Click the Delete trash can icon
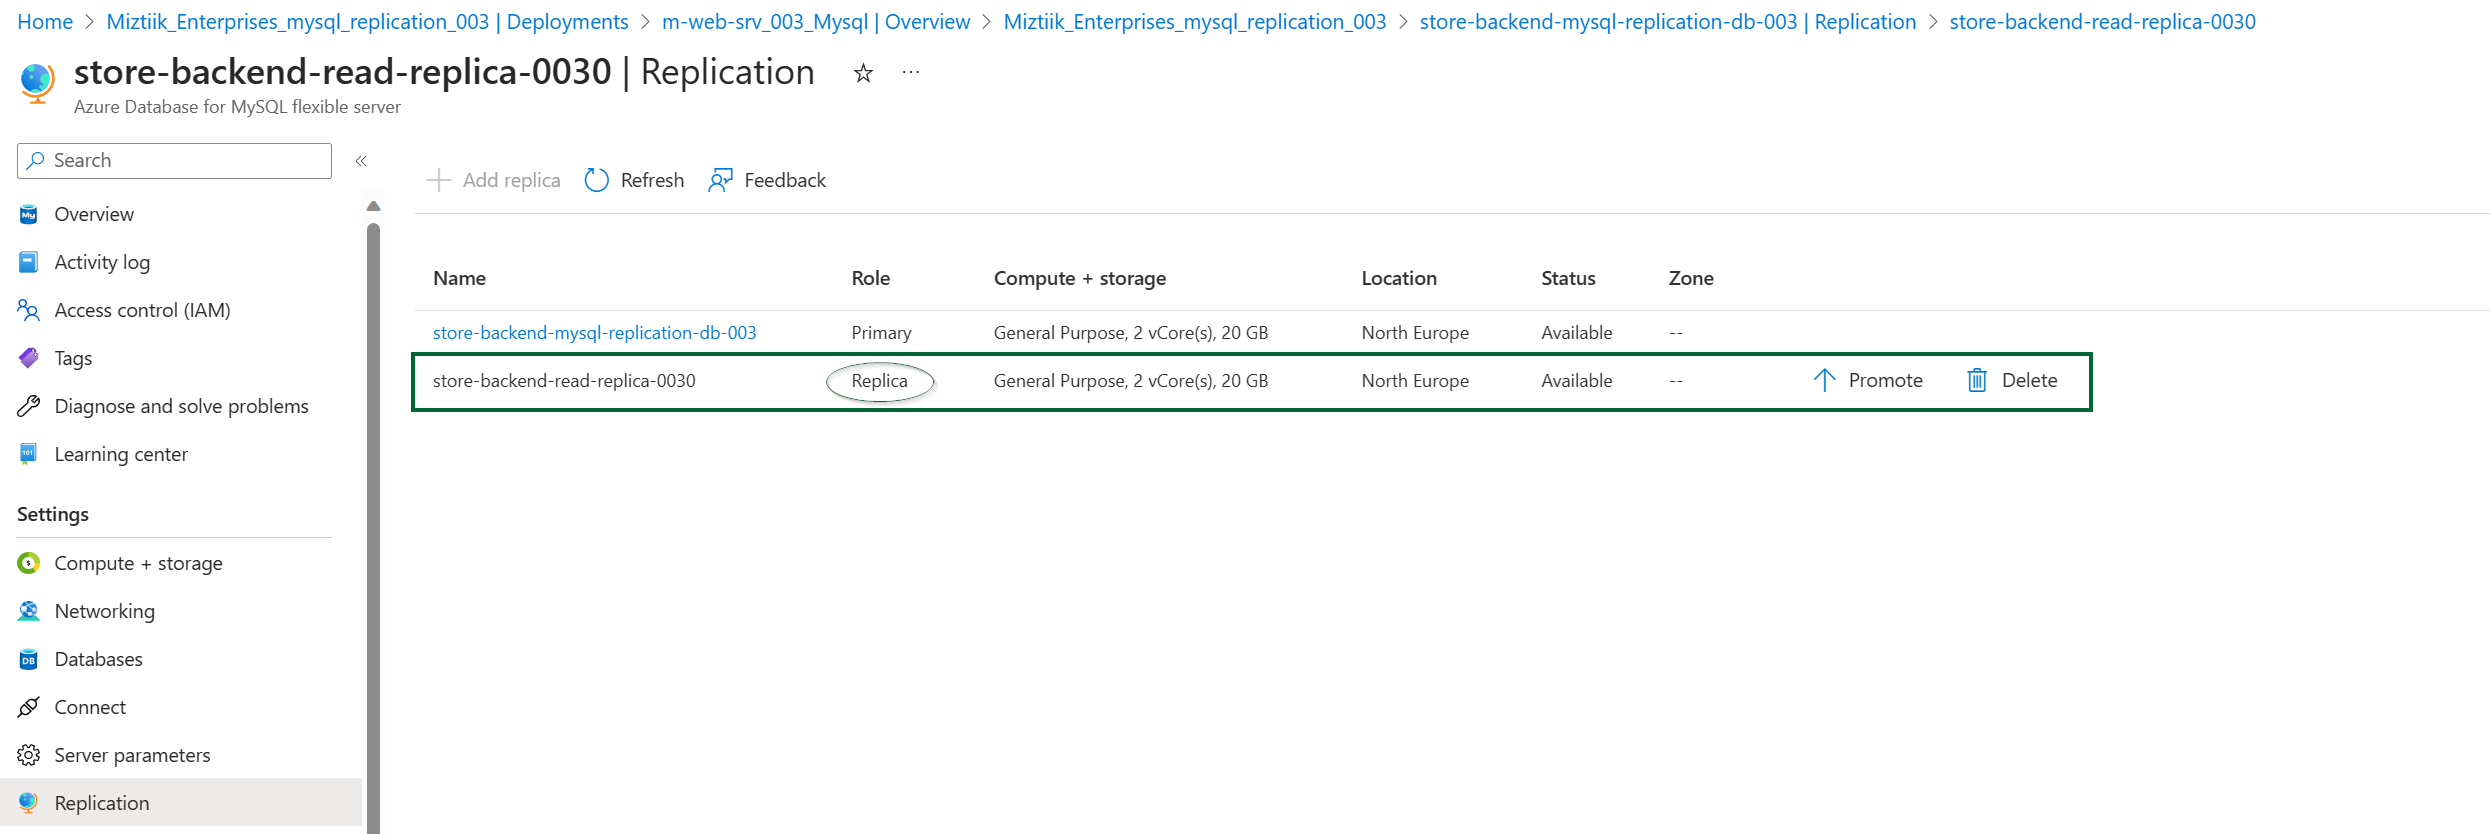The image size is (2490, 834). [x=1977, y=380]
